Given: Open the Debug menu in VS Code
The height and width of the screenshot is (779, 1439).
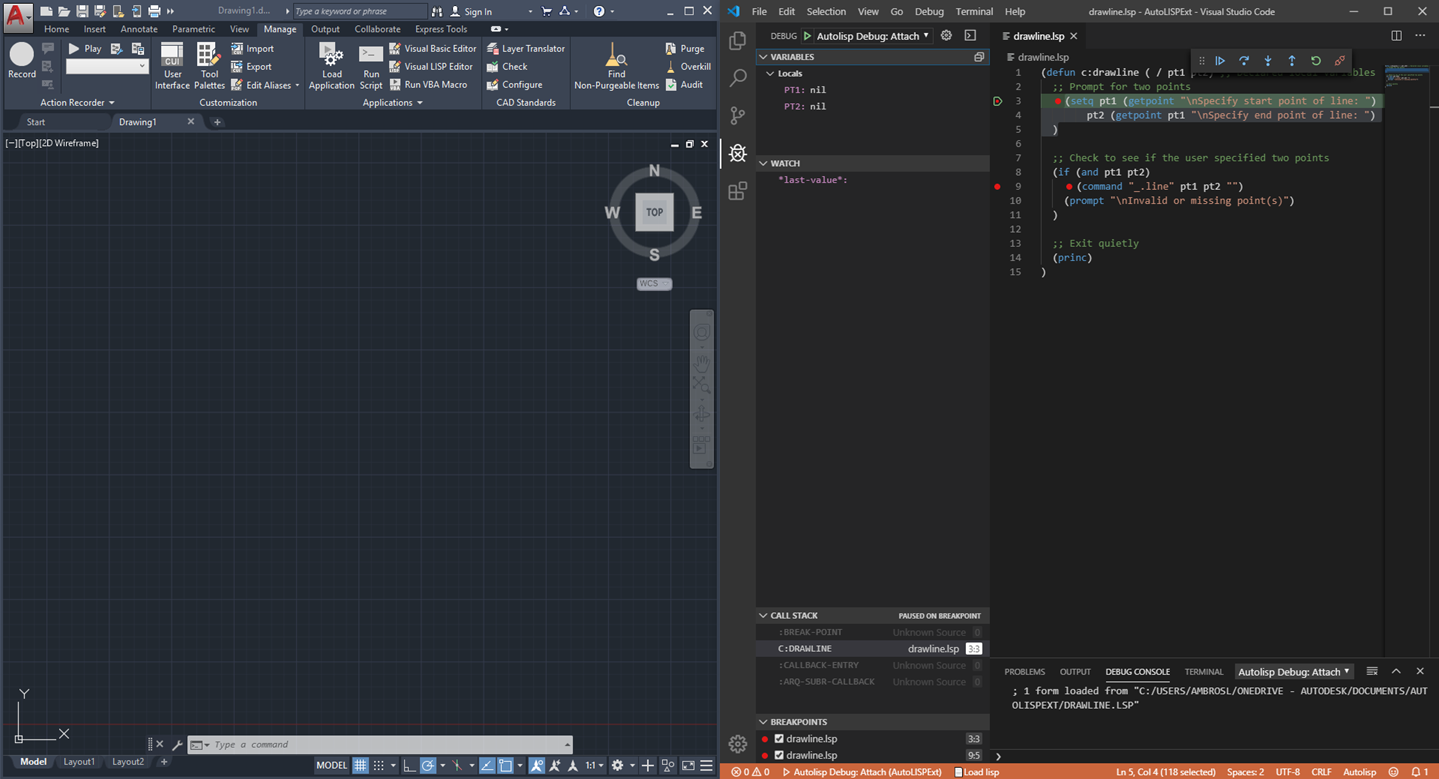Looking at the screenshot, I should [929, 11].
